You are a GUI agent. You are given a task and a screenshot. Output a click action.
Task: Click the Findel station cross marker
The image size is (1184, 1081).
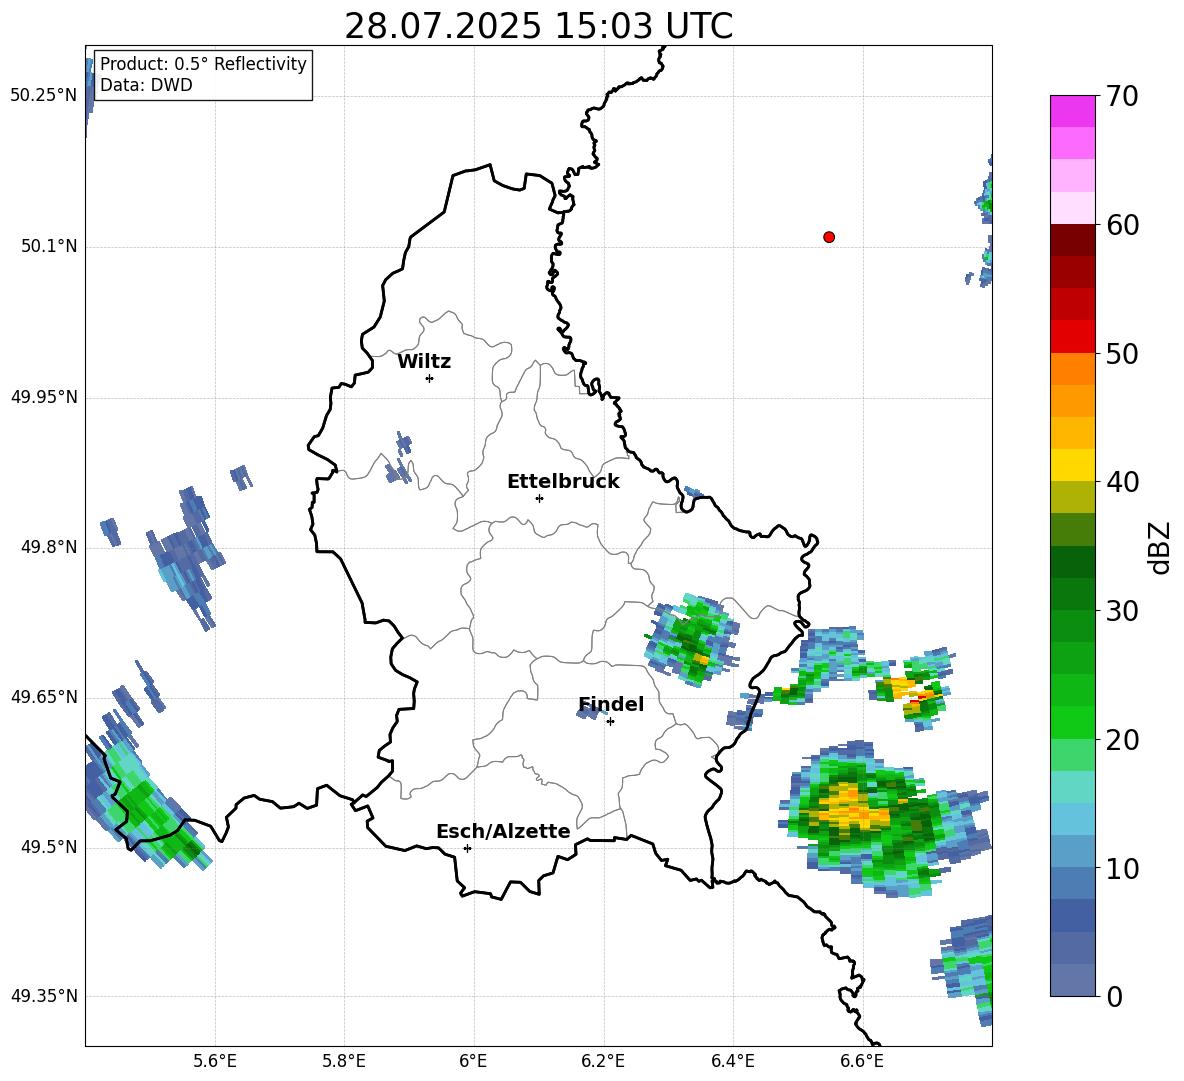pyautogui.click(x=610, y=722)
